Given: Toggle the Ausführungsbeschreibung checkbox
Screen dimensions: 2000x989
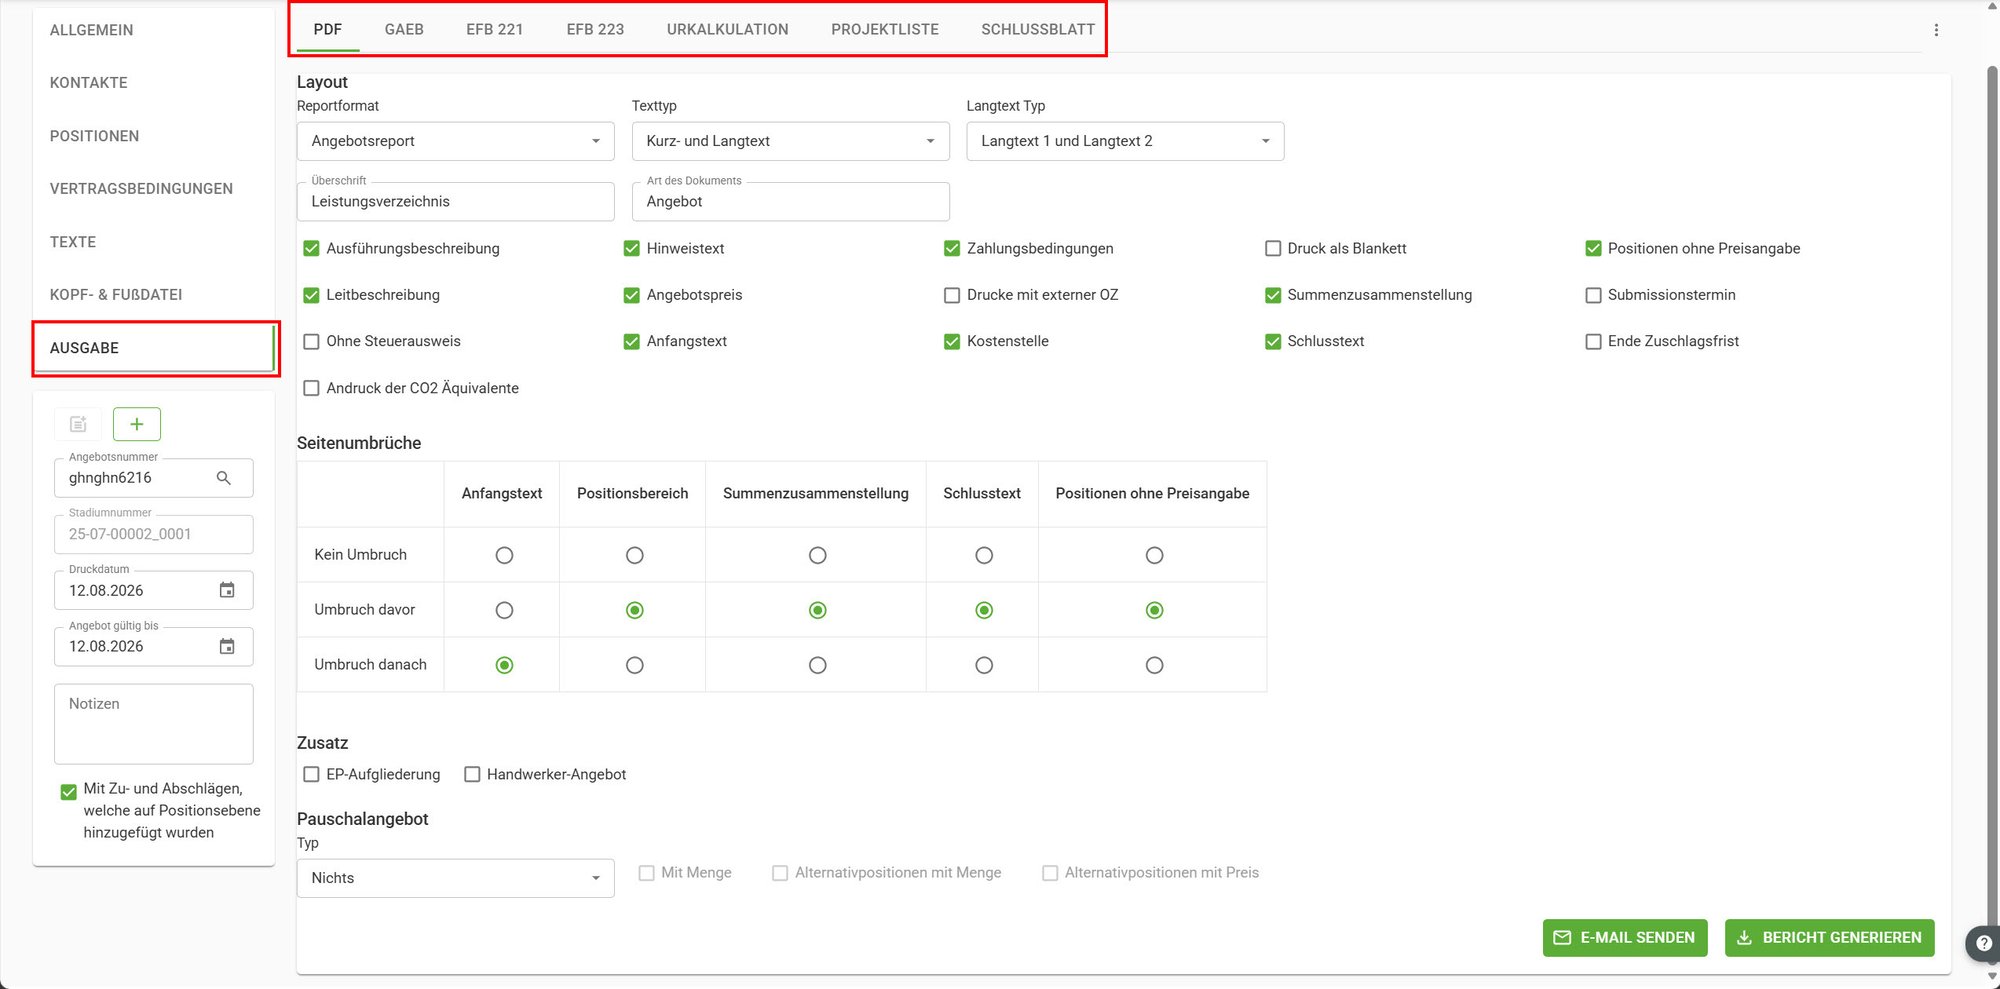Looking at the screenshot, I should [311, 248].
